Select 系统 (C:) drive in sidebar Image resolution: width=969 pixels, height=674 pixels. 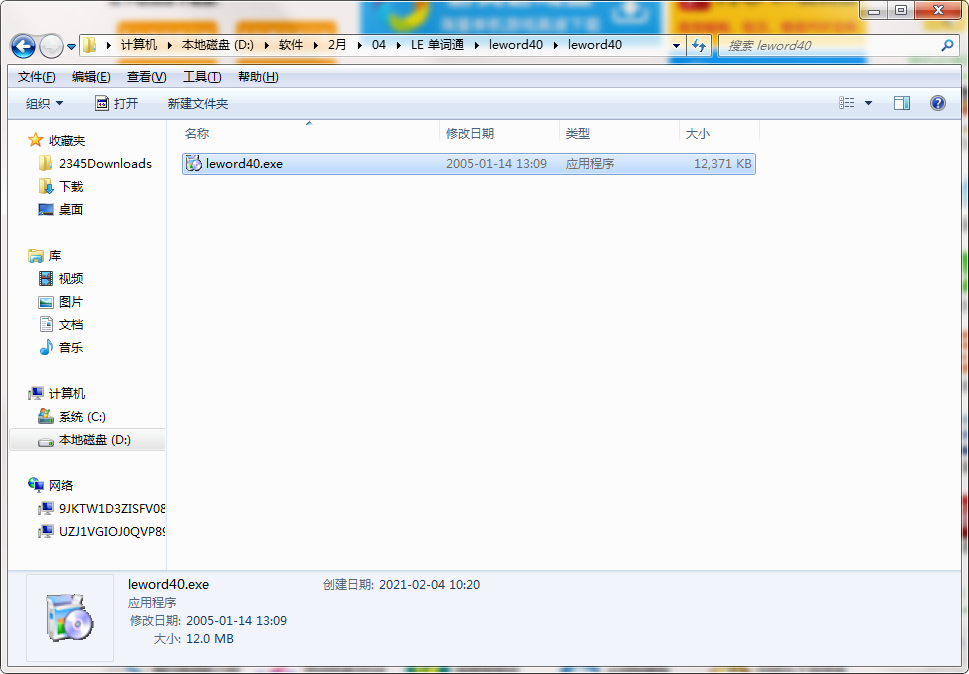[x=81, y=417]
